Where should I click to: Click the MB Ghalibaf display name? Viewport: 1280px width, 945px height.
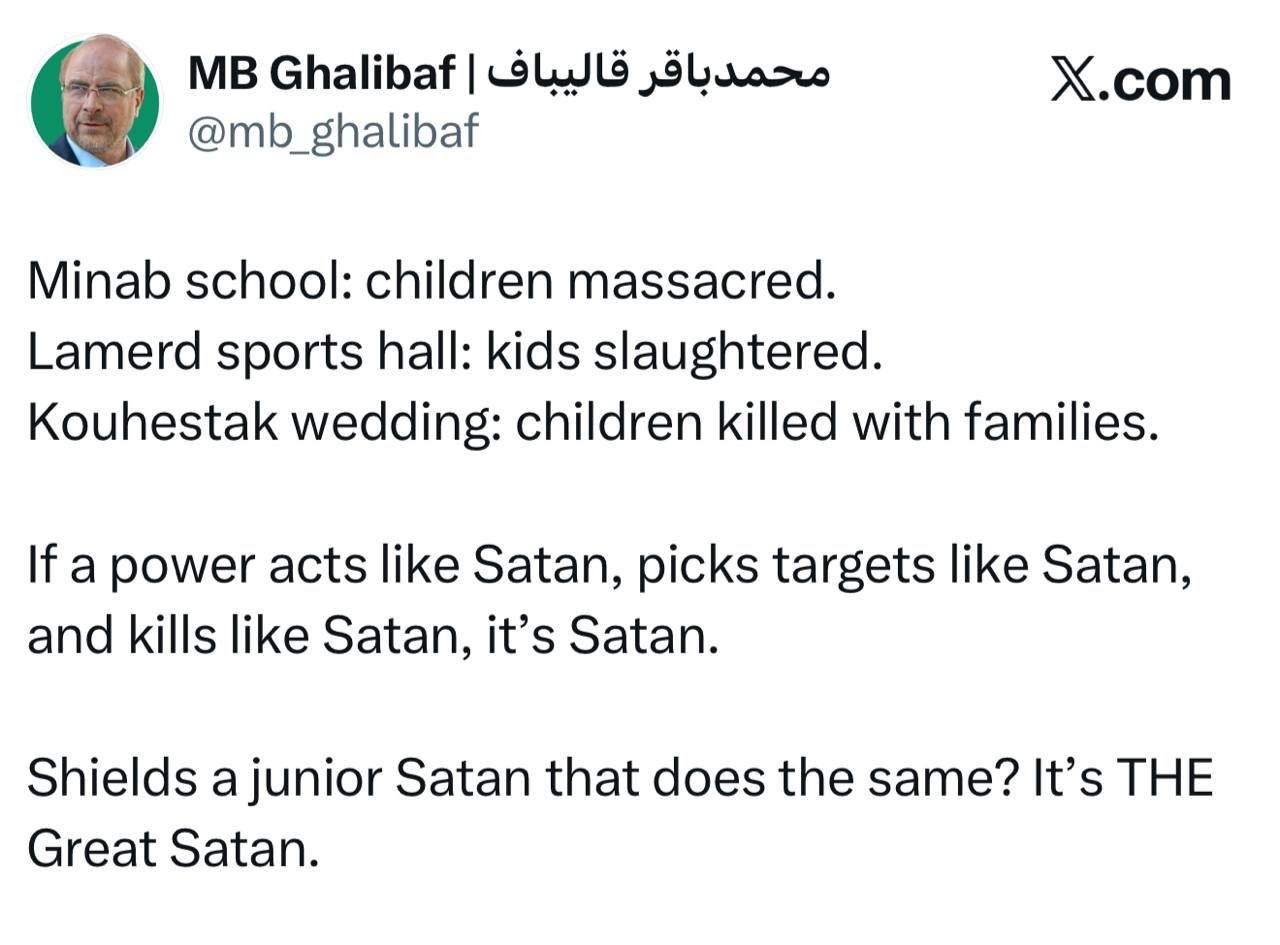click(321, 72)
